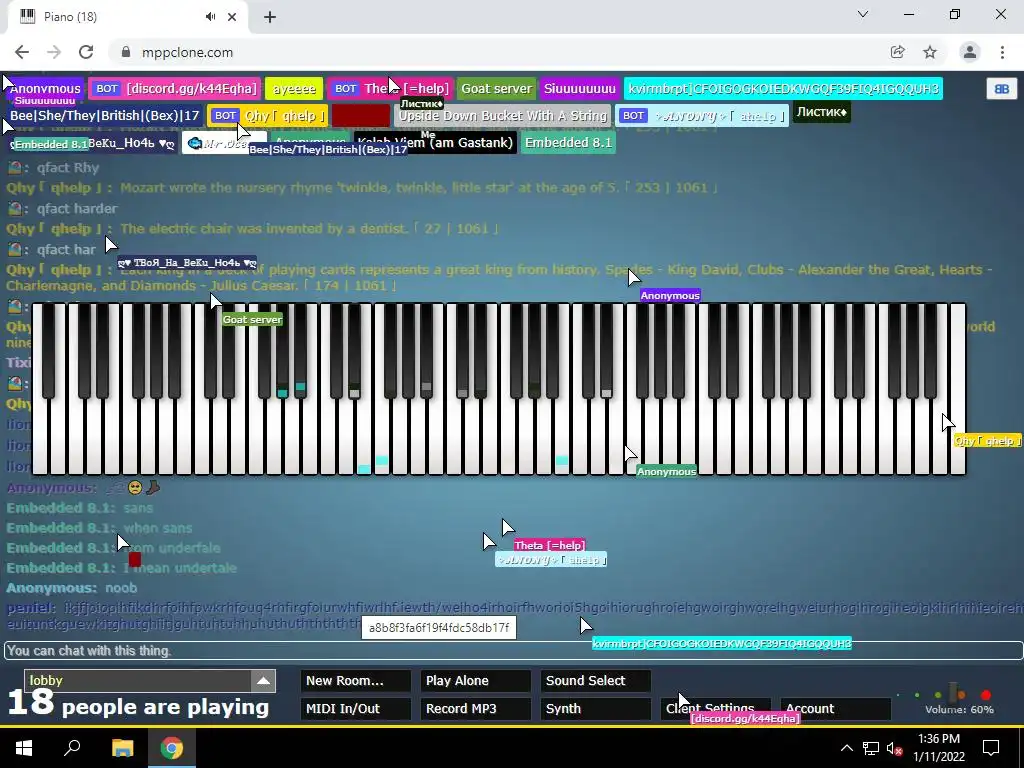This screenshot has width=1024, height=768.
Task: Click Play Alone button
Action: pyautogui.click(x=475, y=680)
